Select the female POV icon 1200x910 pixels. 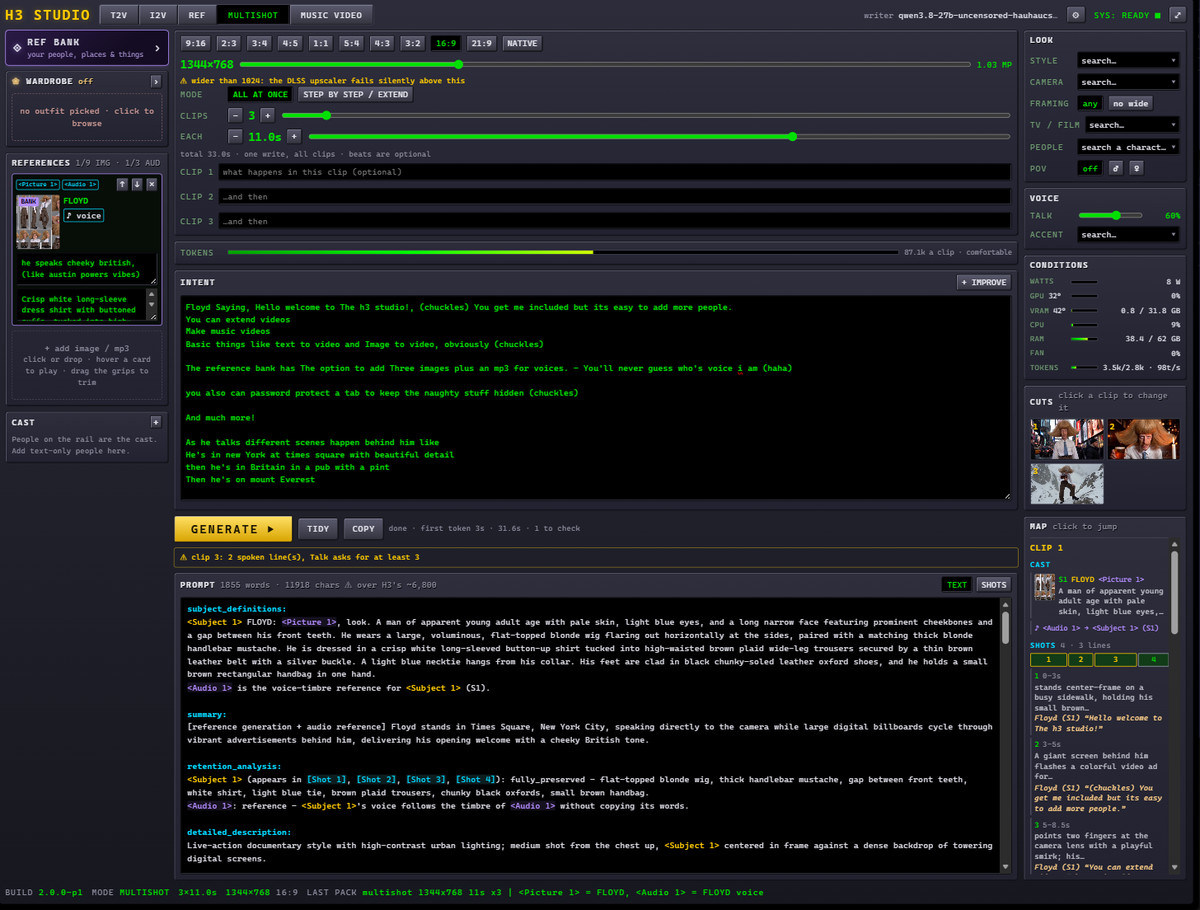[x=1136, y=168]
